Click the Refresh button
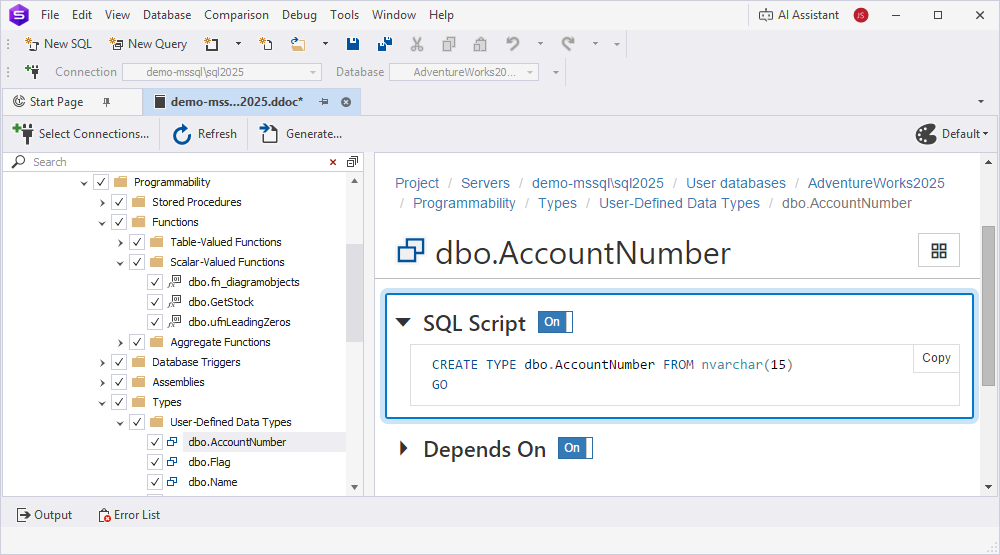The width and height of the screenshot is (1000, 555). (x=205, y=134)
